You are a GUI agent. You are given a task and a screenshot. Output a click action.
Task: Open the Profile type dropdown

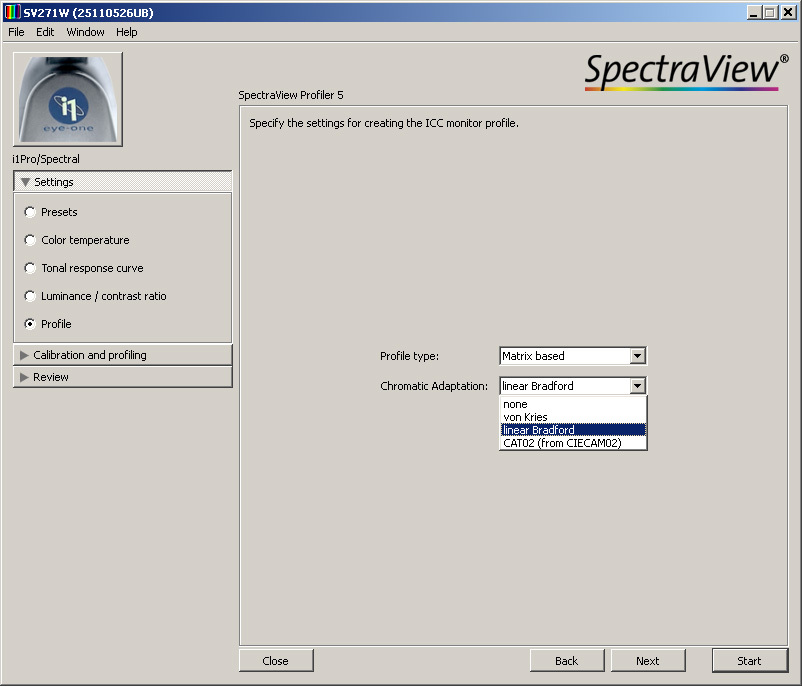[573, 356]
